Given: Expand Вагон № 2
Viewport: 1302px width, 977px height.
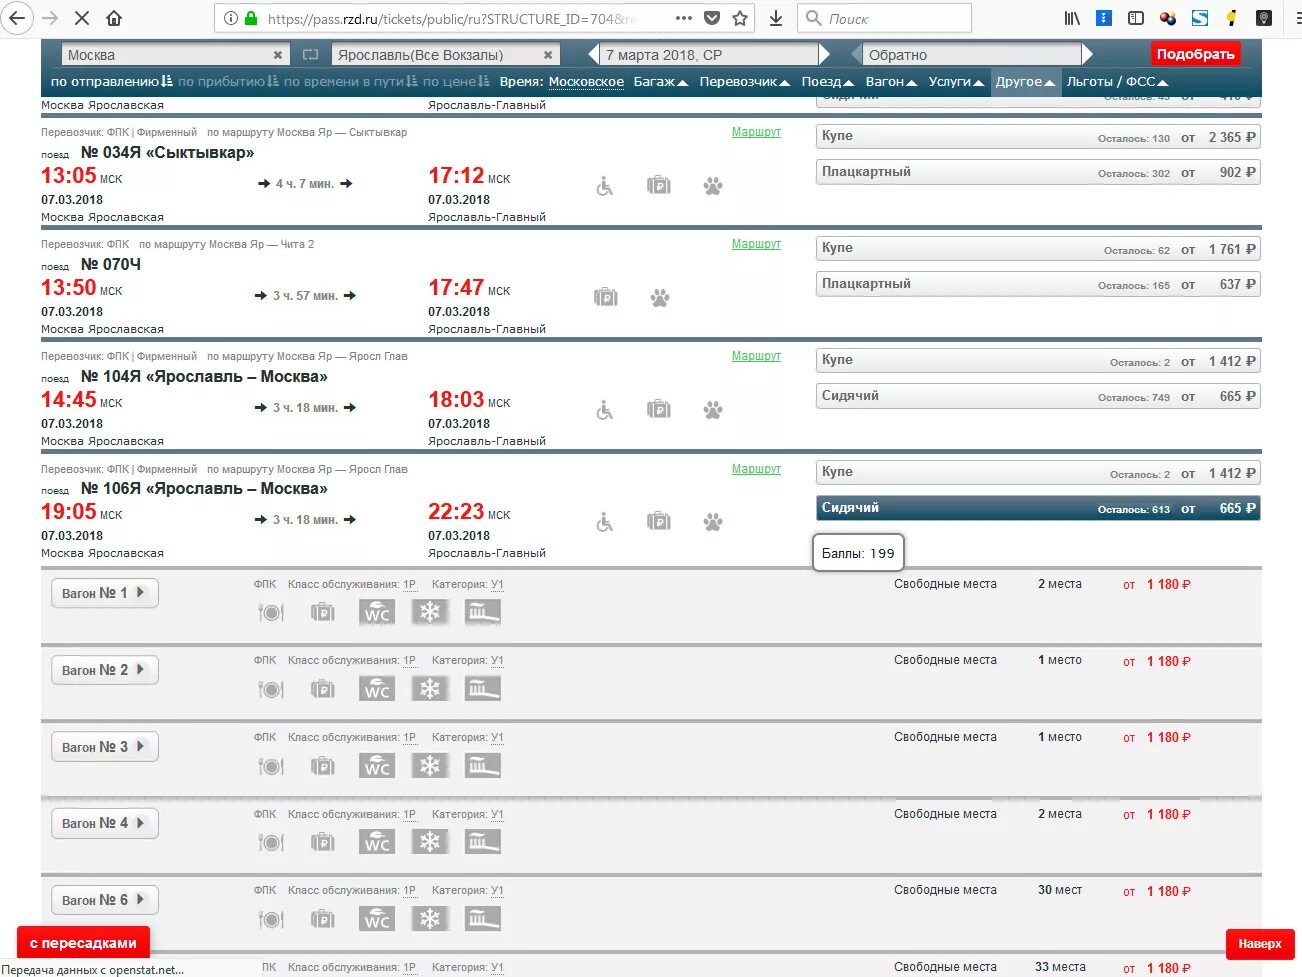Looking at the screenshot, I should click(105, 670).
